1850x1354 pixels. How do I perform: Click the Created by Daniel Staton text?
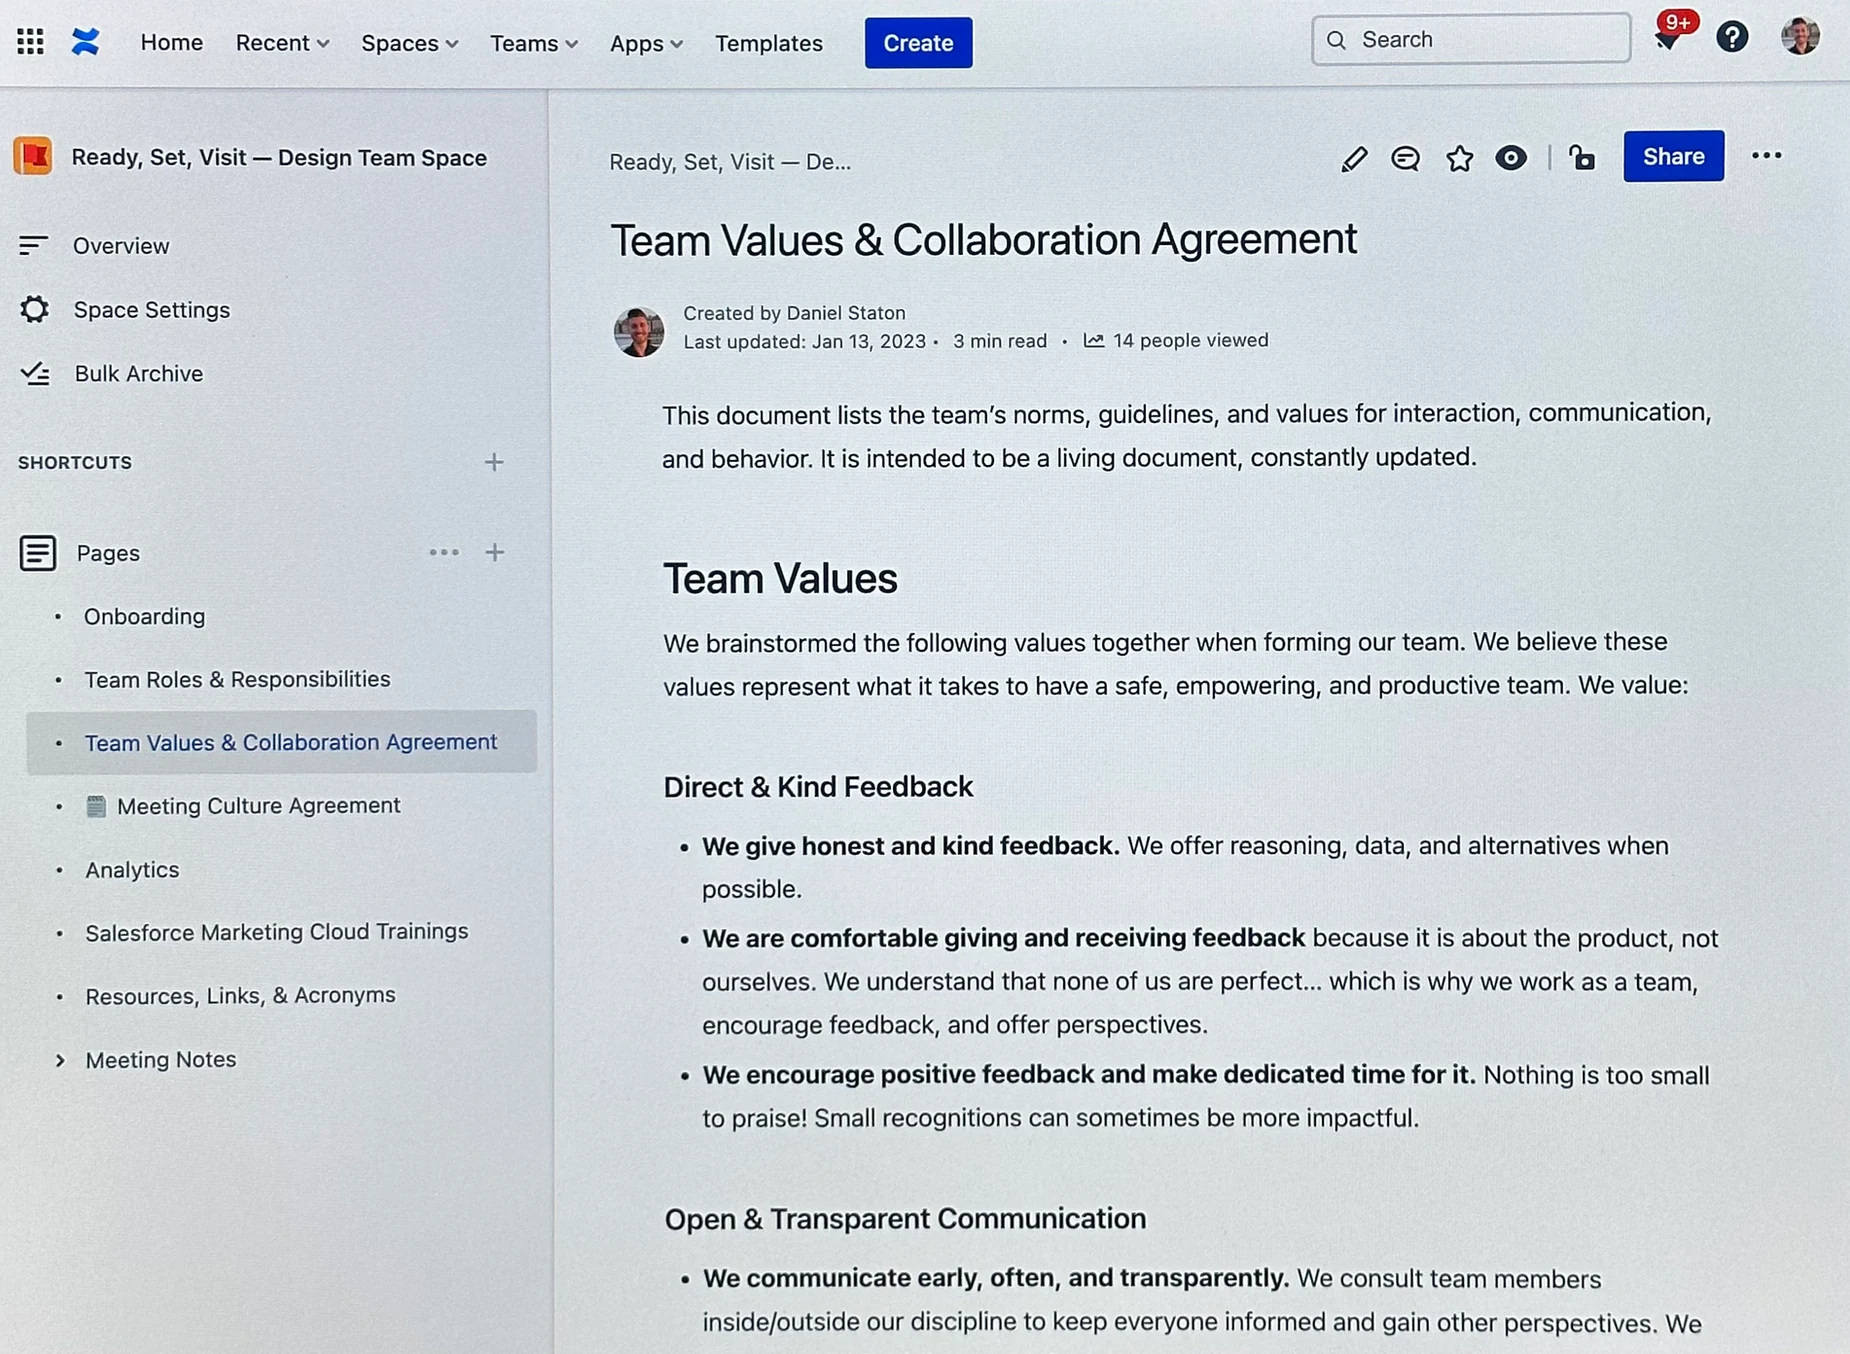(794, 313)
